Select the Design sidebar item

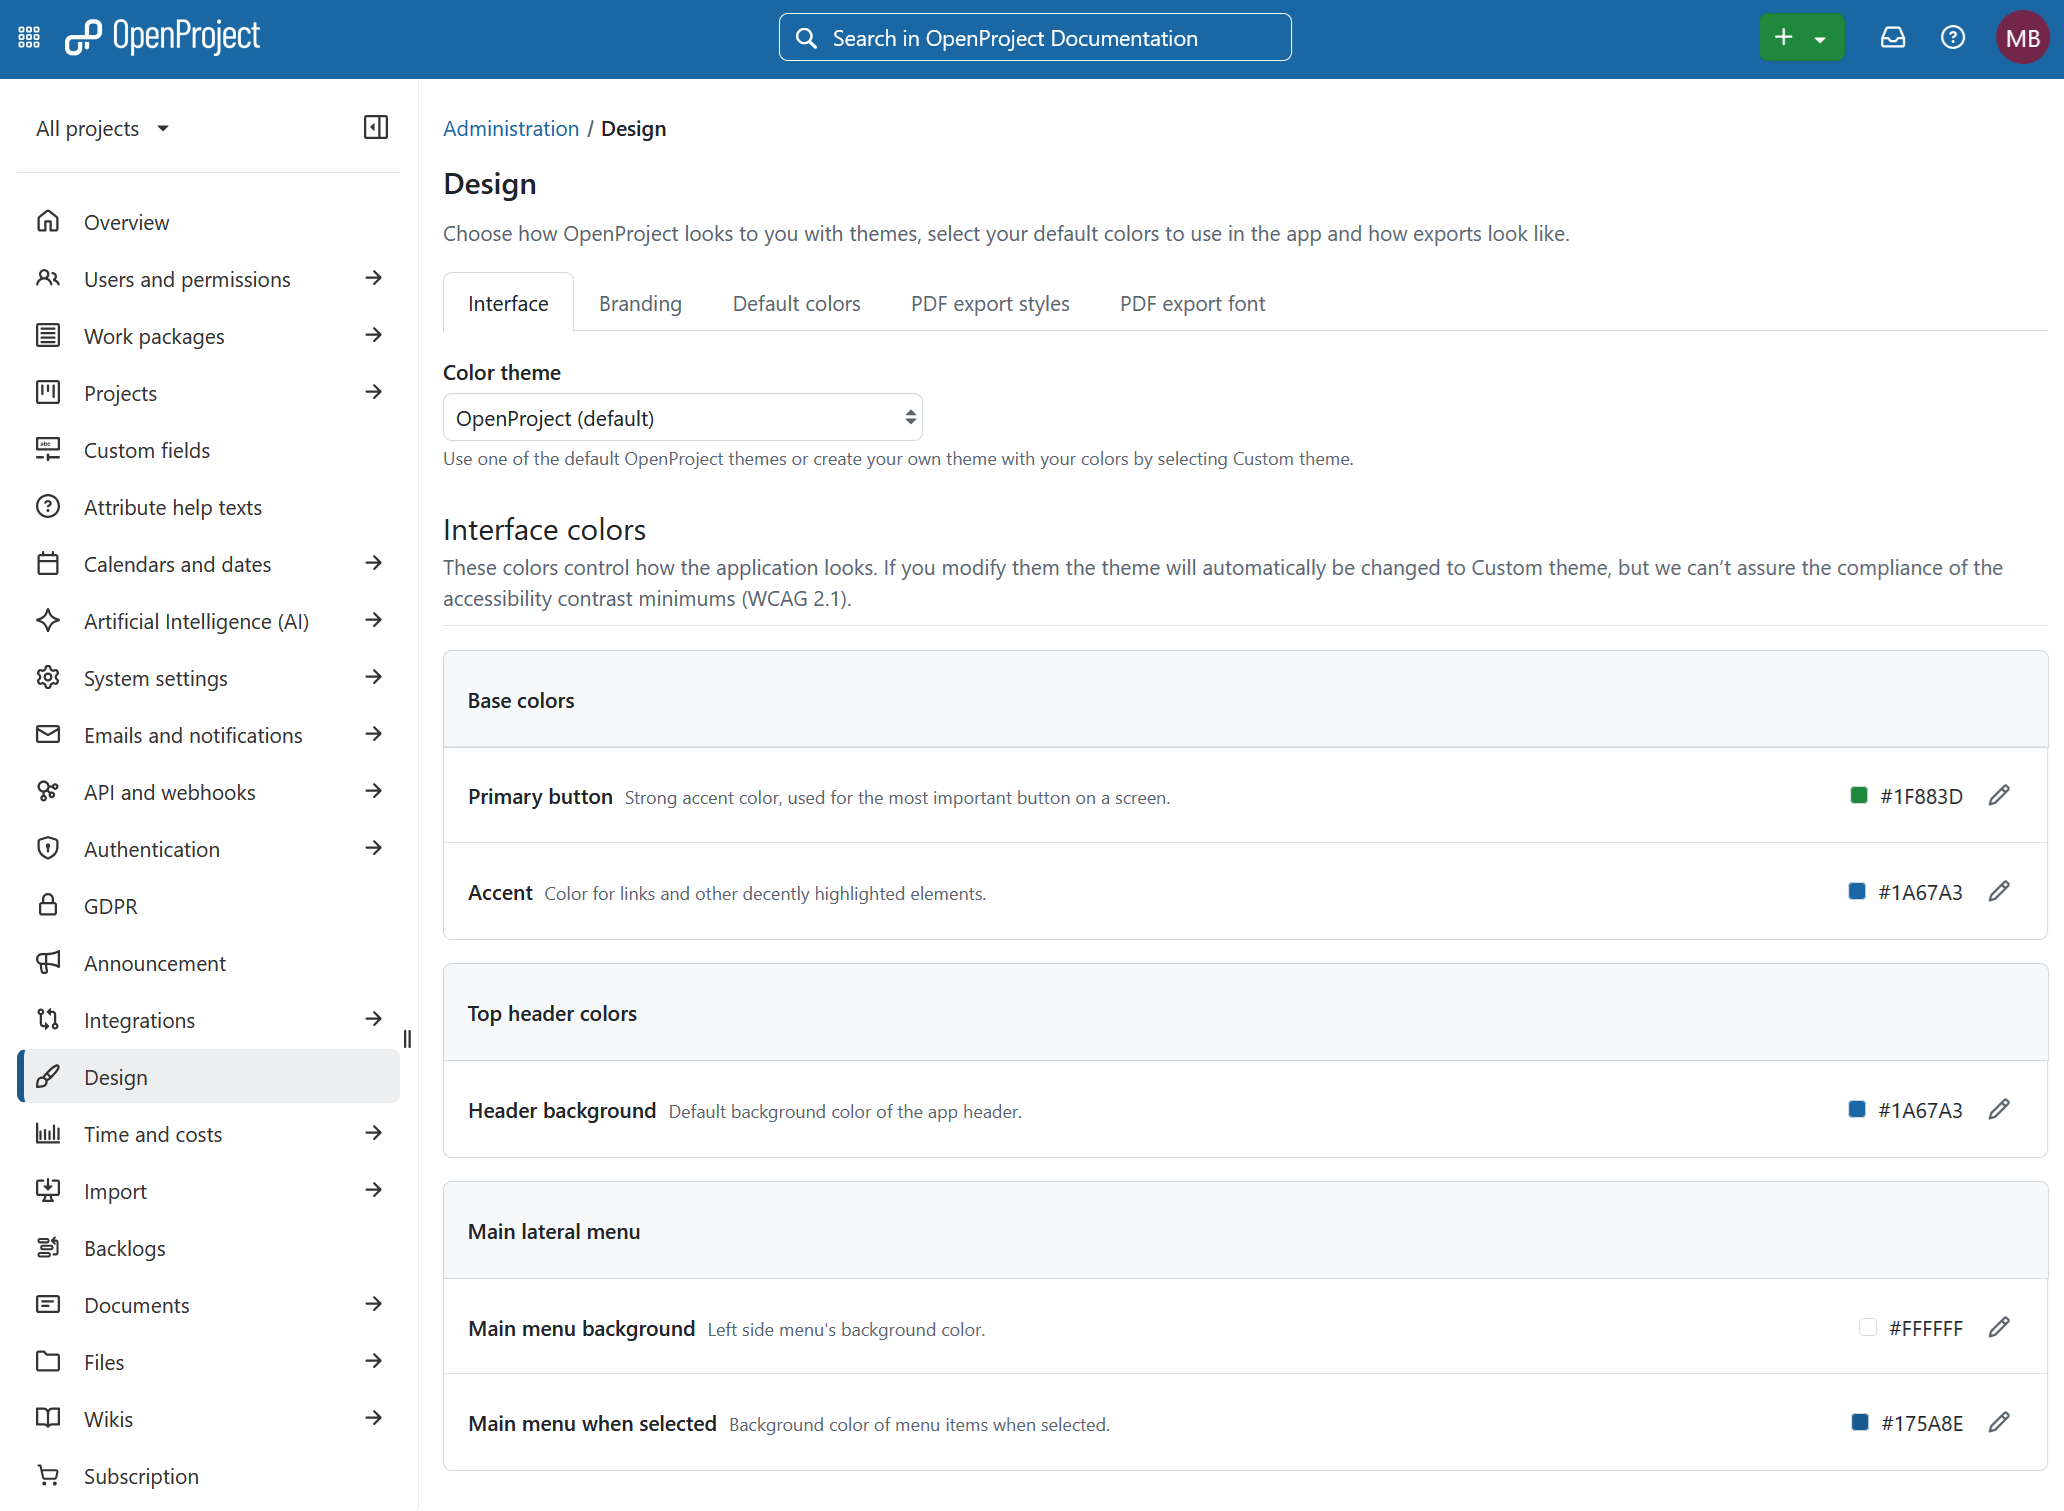click(208, 1077)
